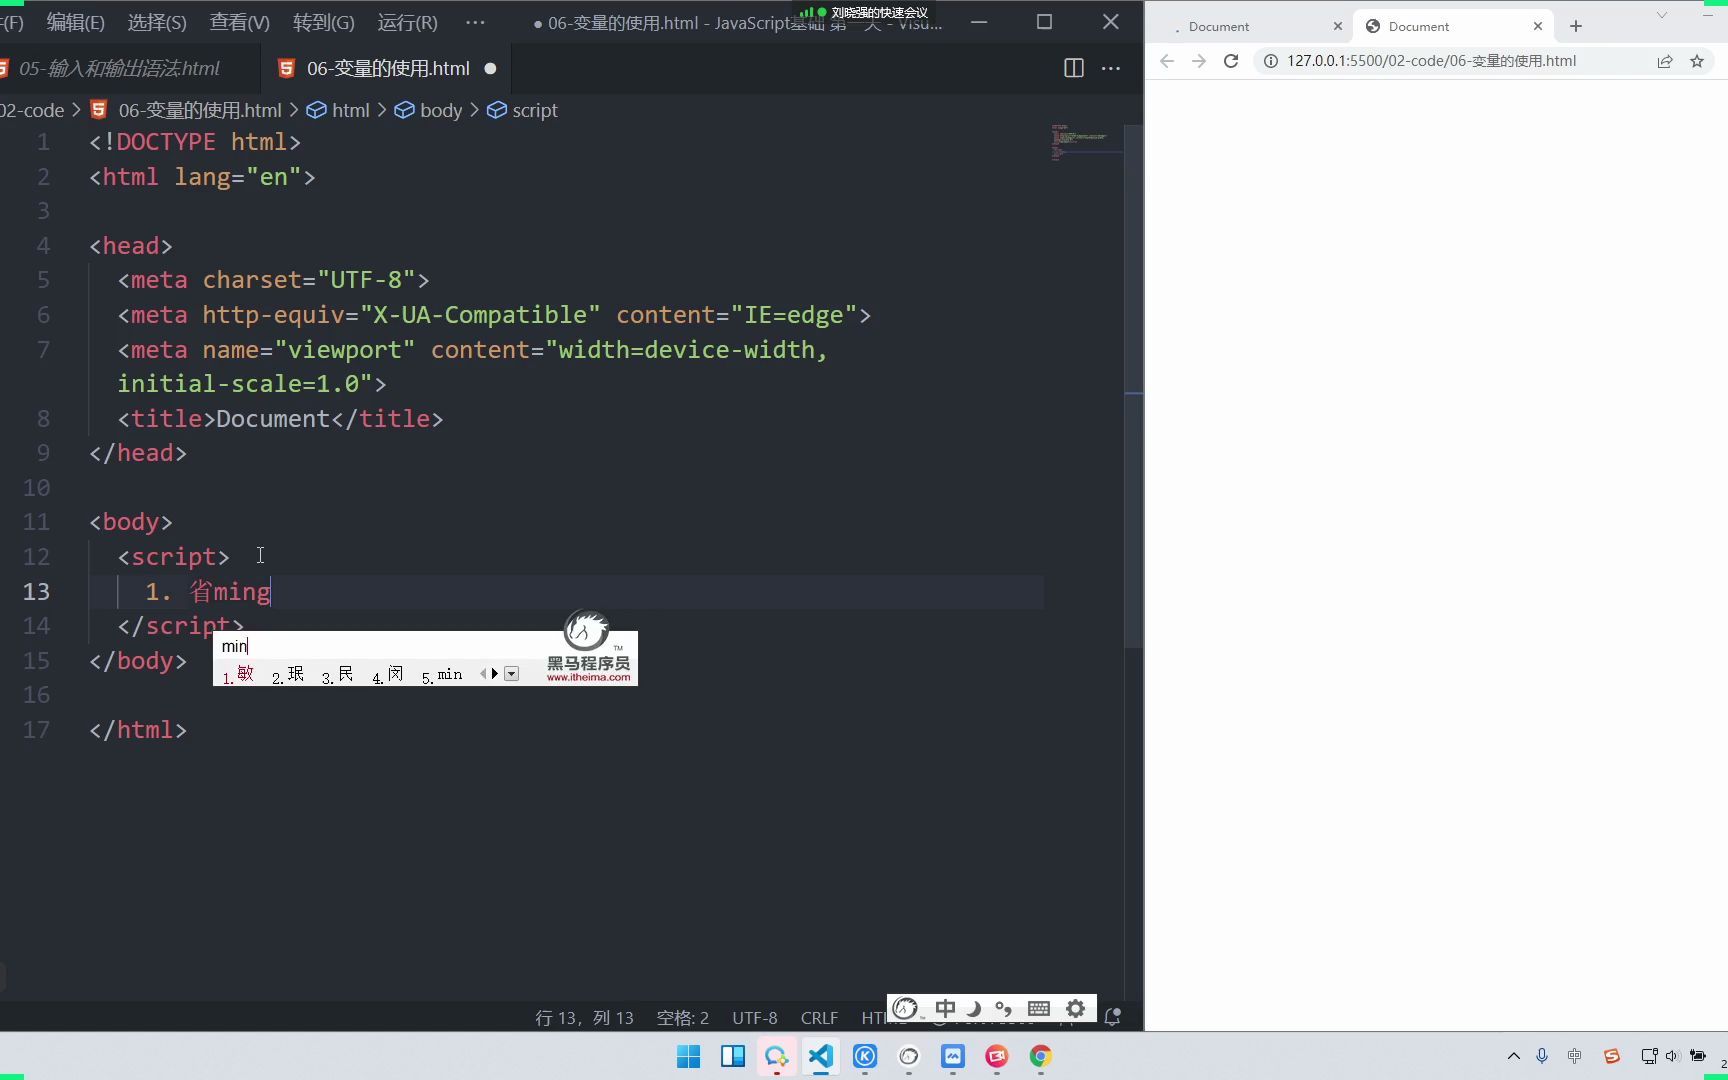This screenshot has width=1728, height=1080.
Task: Open the blue K app on taskbar
Action: [865, 1056]
